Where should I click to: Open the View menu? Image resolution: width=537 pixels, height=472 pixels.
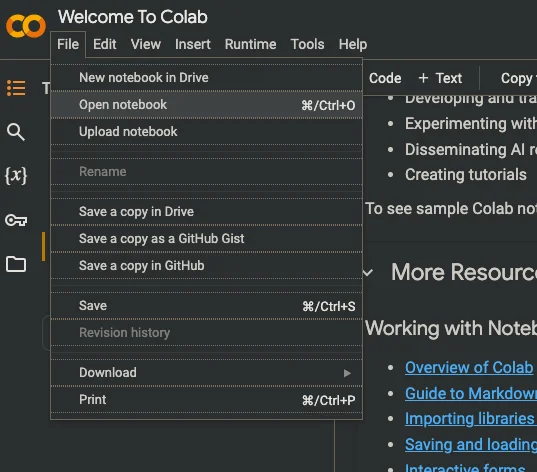pos(146,44)
